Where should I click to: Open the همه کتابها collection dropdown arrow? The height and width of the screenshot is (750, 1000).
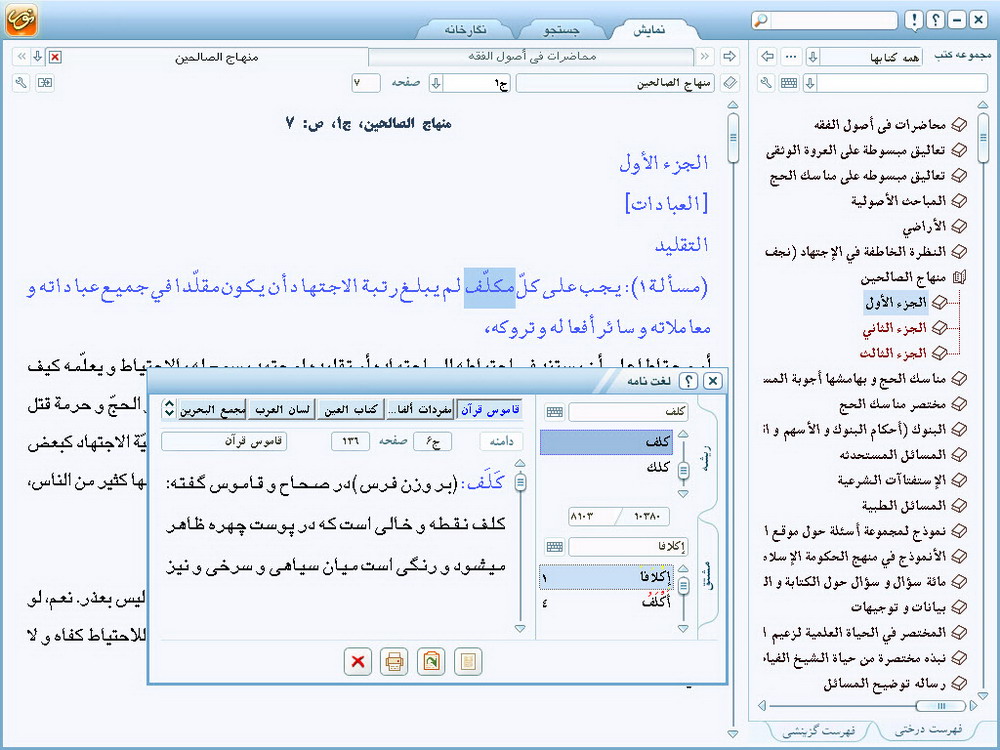812,57
